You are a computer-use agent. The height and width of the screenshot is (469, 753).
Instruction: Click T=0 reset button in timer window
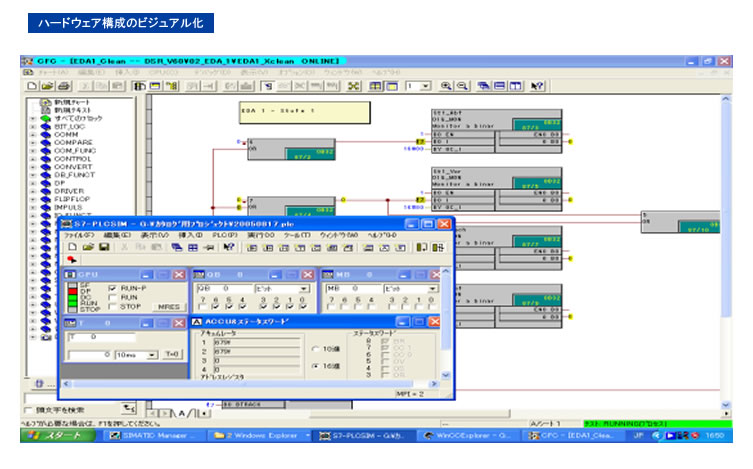tap(172, 354)
